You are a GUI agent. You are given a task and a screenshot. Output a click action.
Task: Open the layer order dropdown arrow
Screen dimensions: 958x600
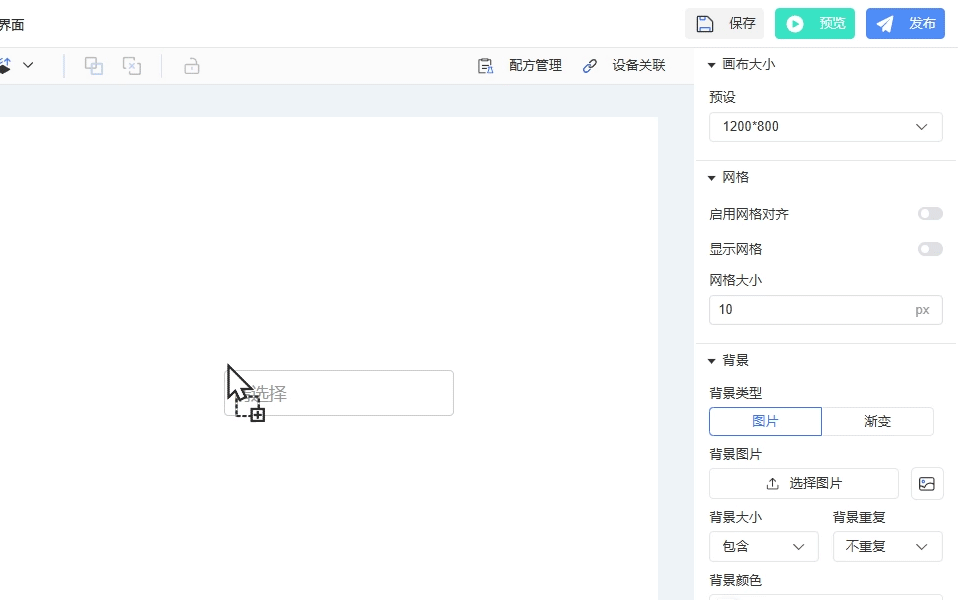pos(28,65)
